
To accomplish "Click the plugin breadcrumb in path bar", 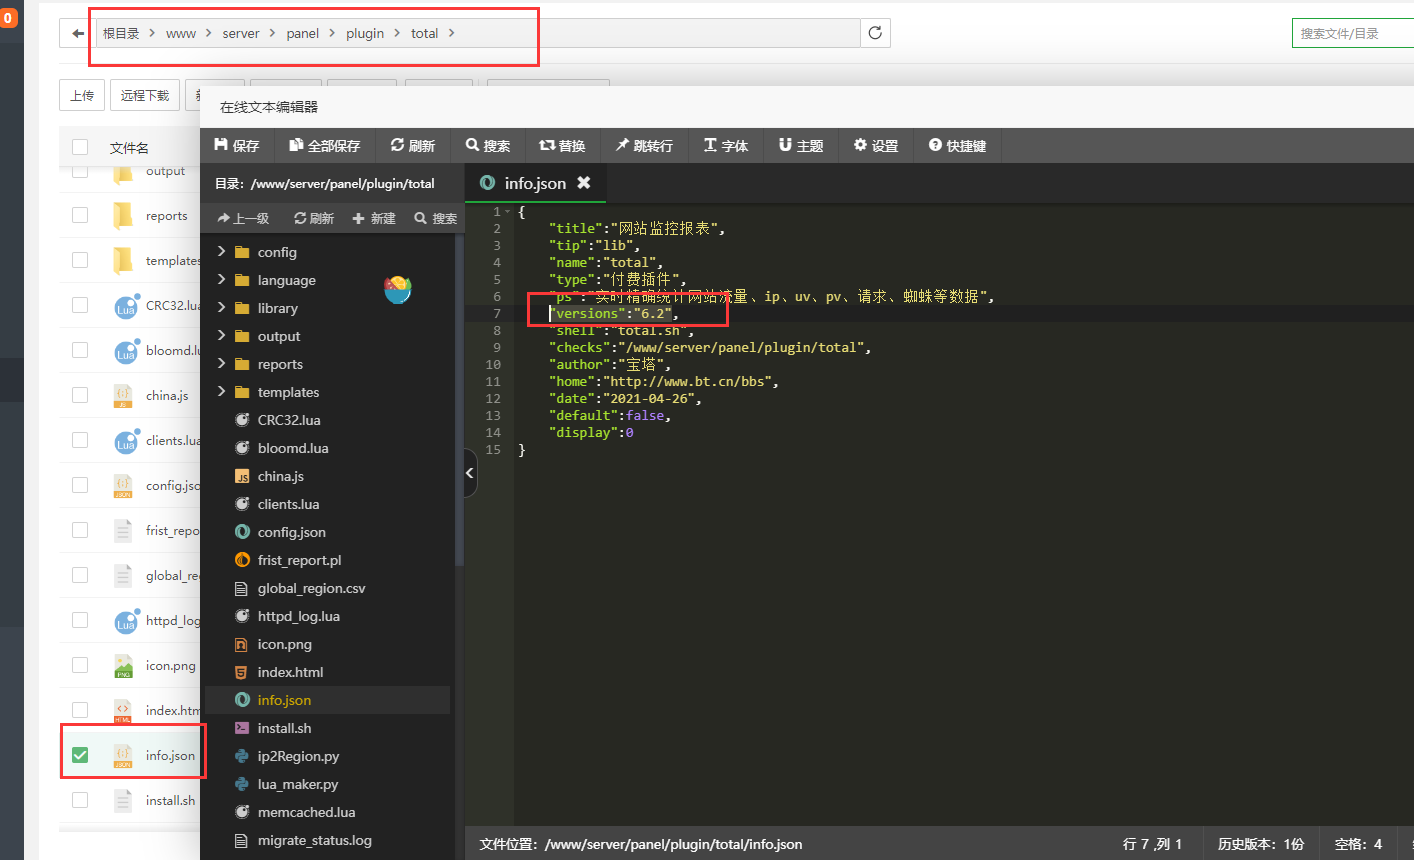I will pyautogui.click(x=365, y=33).
